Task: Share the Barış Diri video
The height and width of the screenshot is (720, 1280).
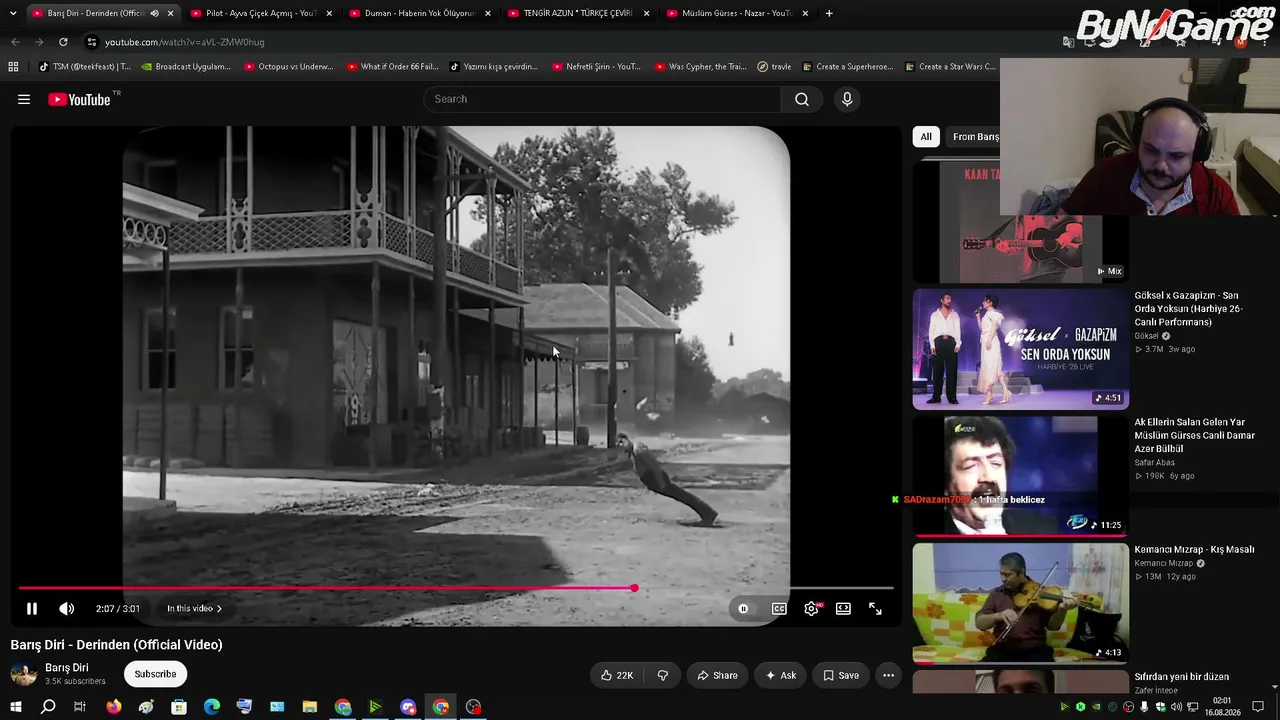Action: 717,675
